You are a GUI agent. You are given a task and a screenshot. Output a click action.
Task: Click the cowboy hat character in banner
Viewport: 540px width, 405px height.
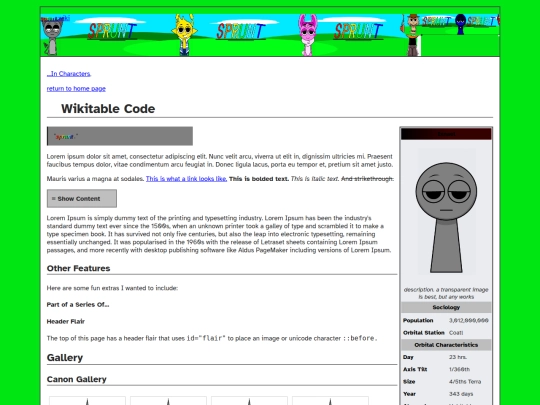(x=413, y=35)
